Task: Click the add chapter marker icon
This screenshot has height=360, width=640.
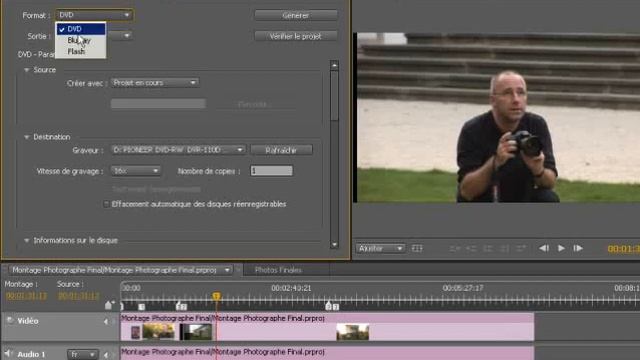Action: point(109,305)
